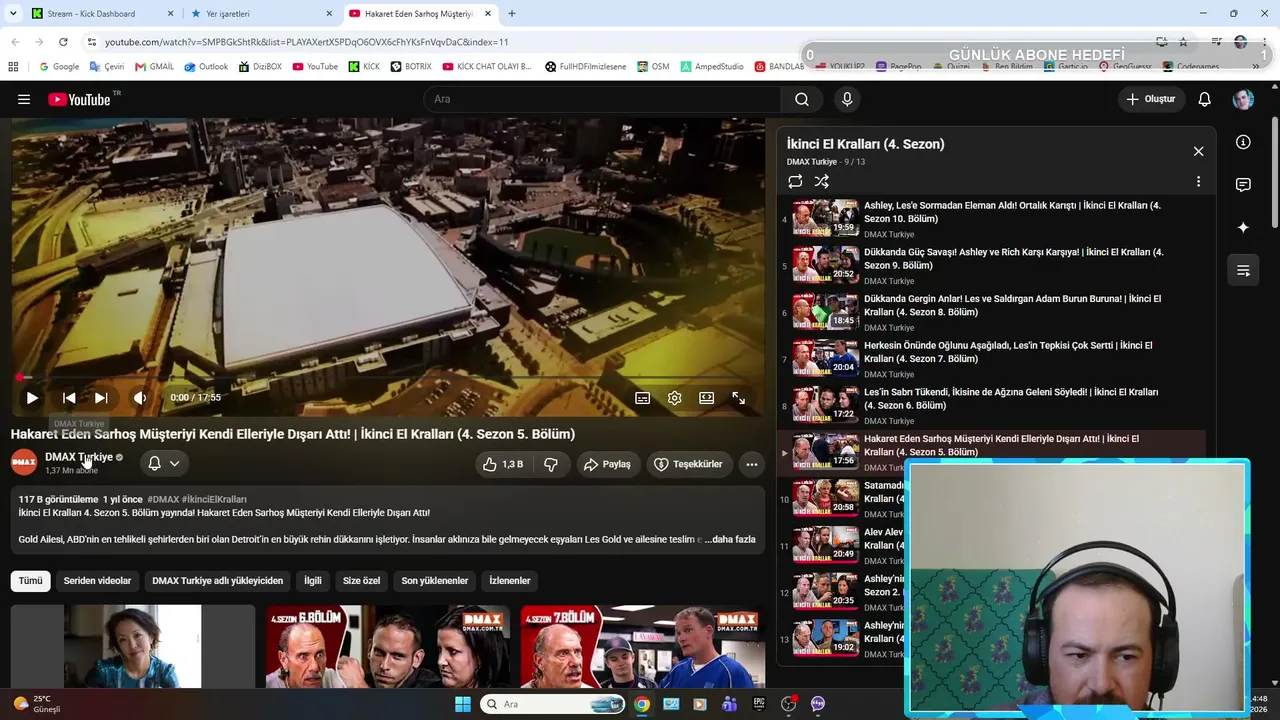Viewport: 1280px width, 720px height.
Task: Click the YouTube search magnifier button
Action: pos(802,99)
